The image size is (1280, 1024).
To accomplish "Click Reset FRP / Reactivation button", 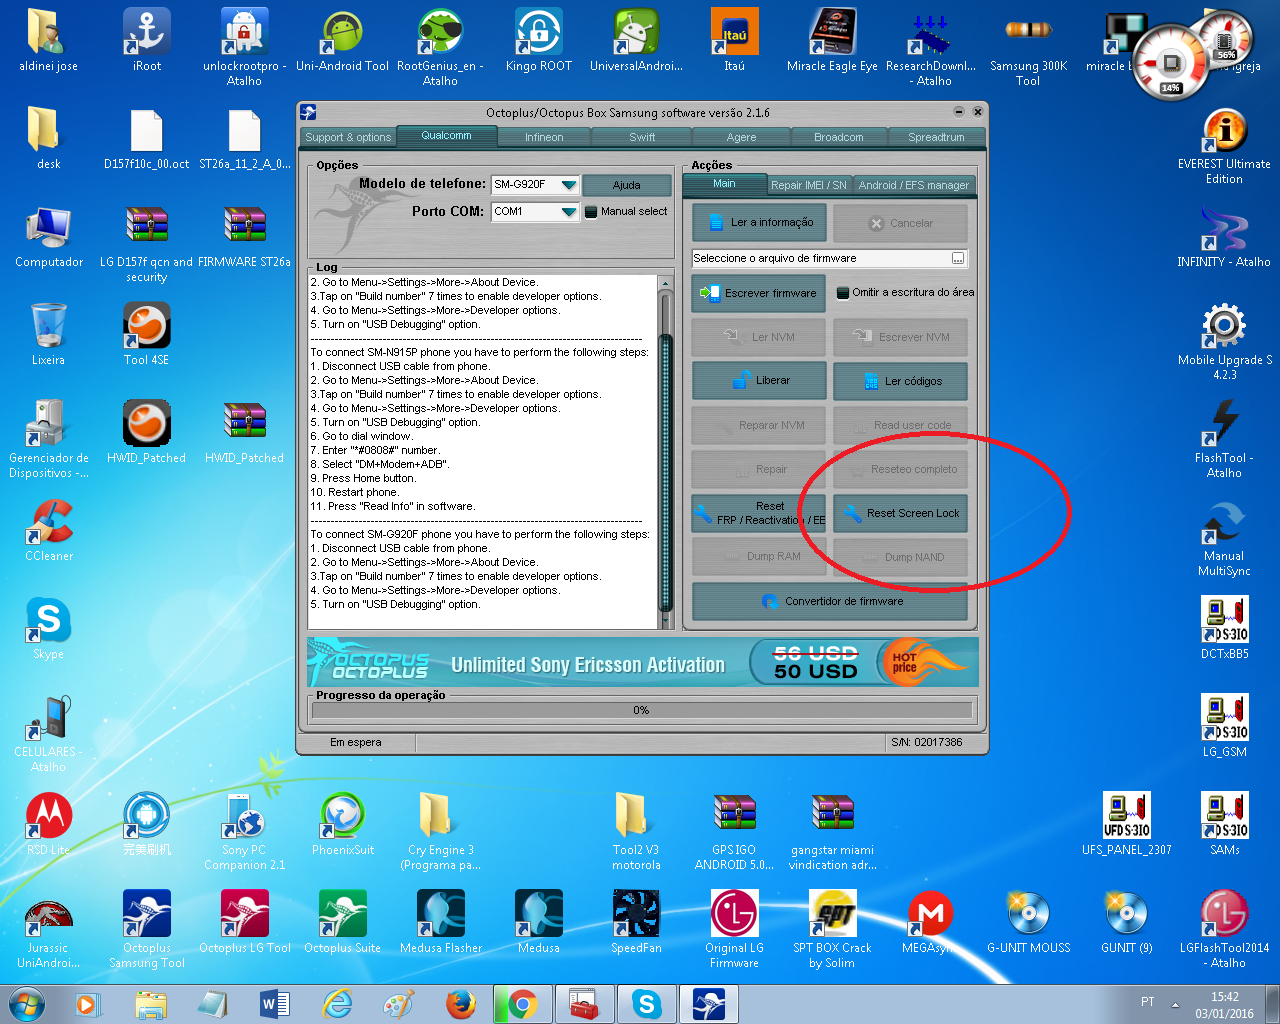I will (x=759, y=513).
